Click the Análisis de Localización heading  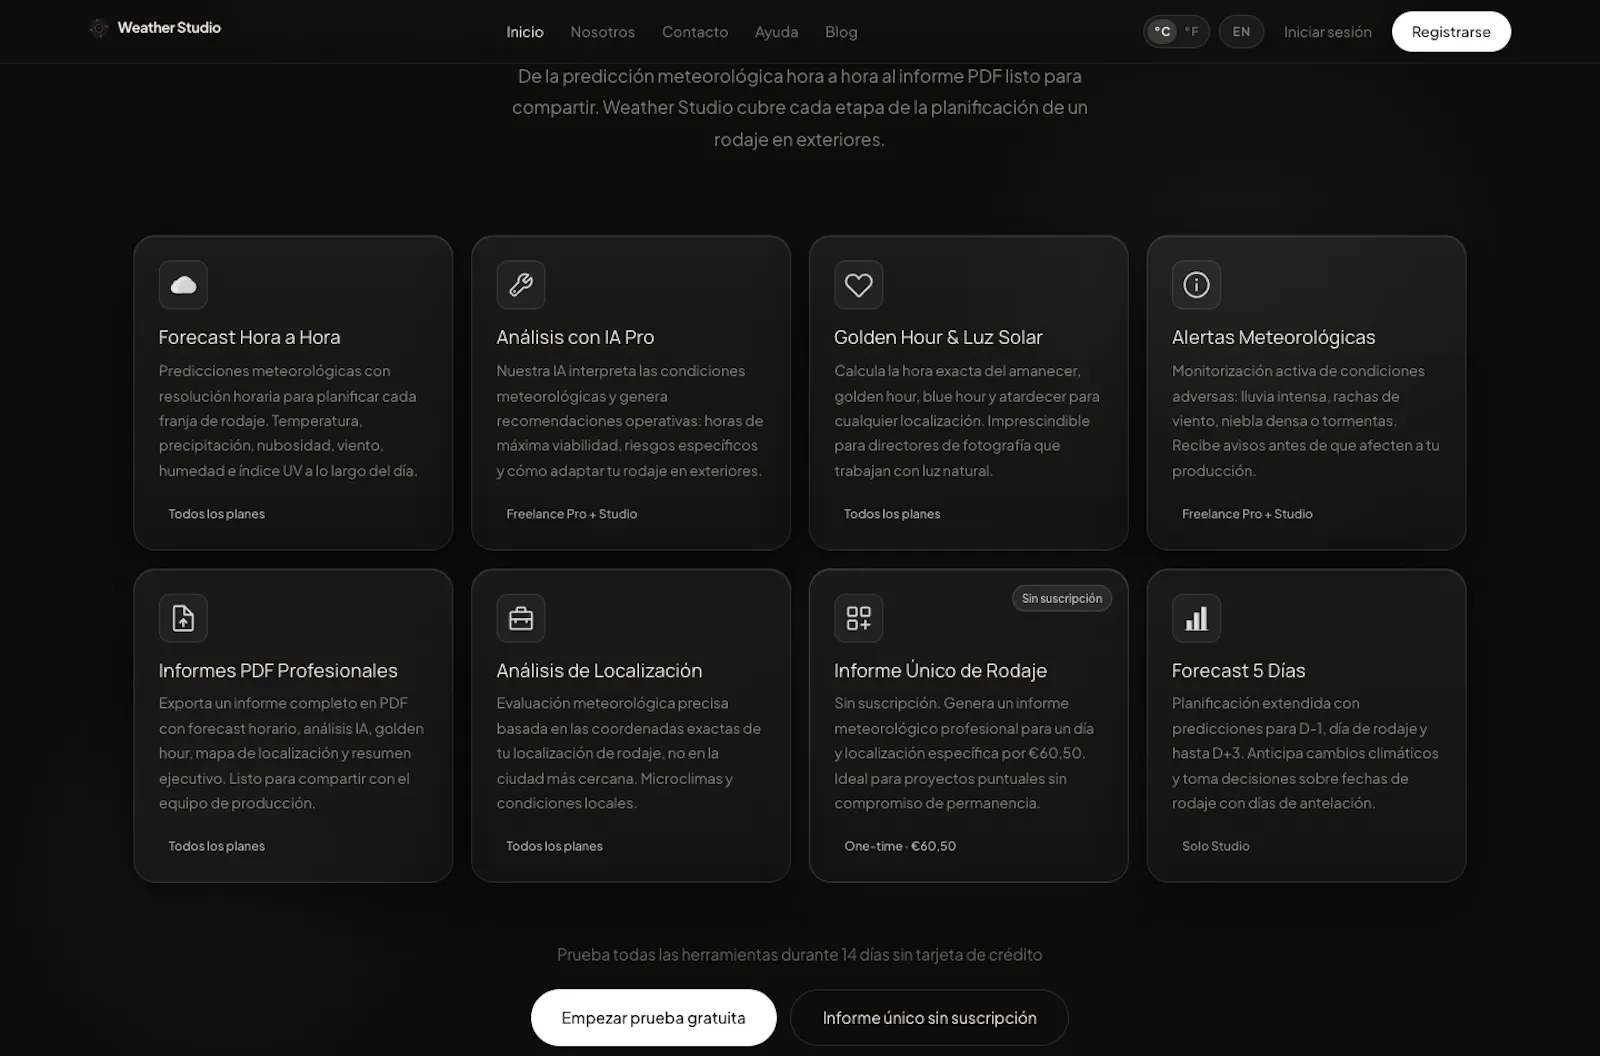[599, 670]
